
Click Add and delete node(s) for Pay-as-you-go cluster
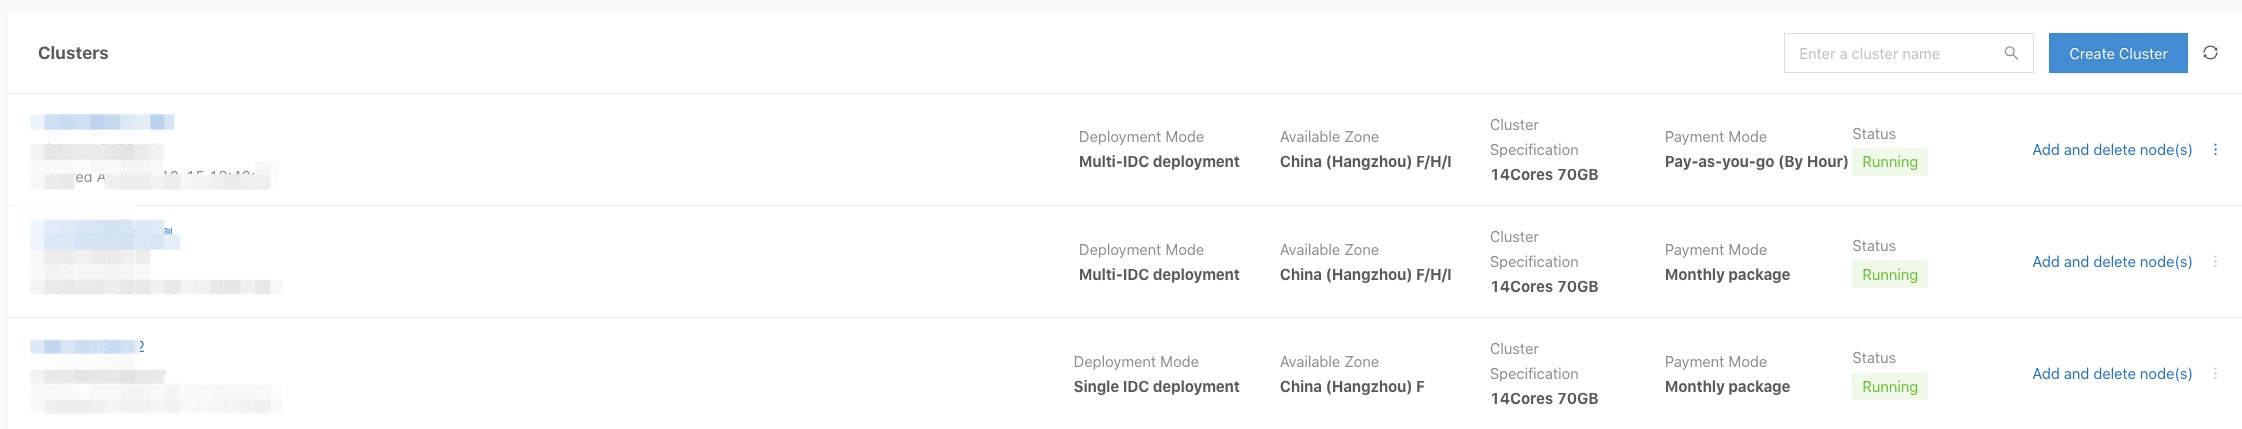click(2112, 150)
